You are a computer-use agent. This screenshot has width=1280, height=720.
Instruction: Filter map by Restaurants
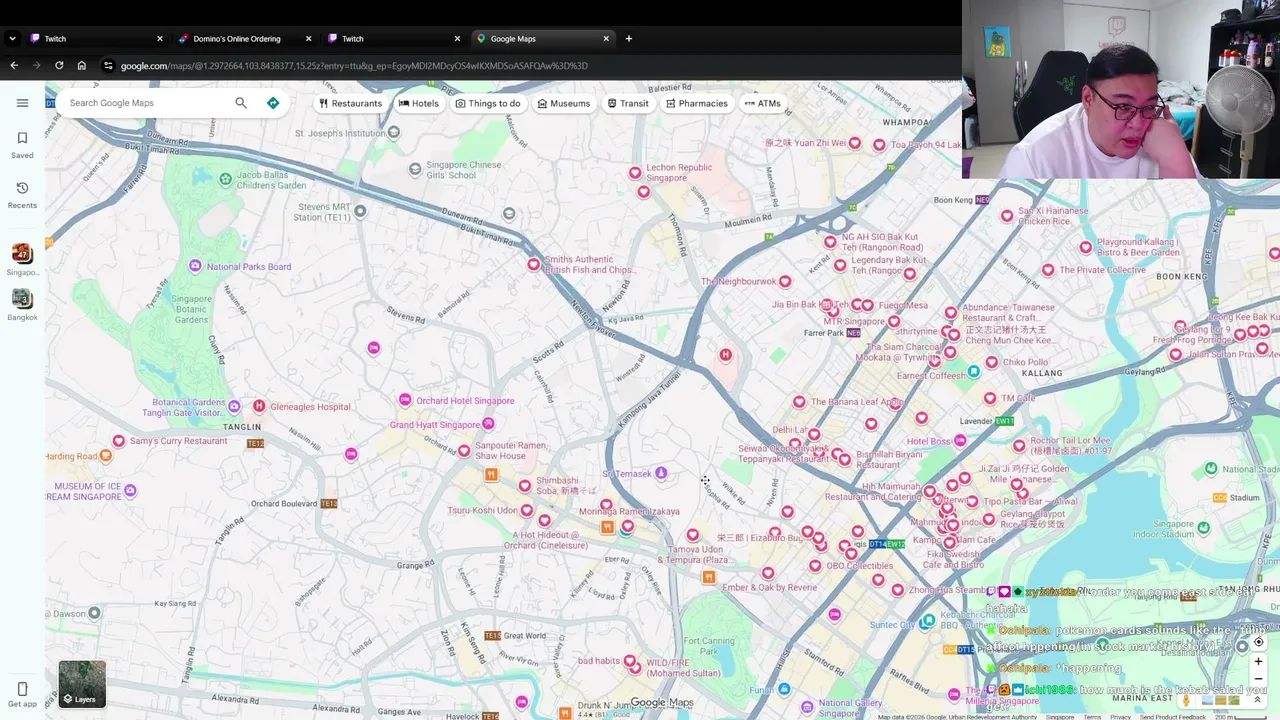click(x=350, y=103)
